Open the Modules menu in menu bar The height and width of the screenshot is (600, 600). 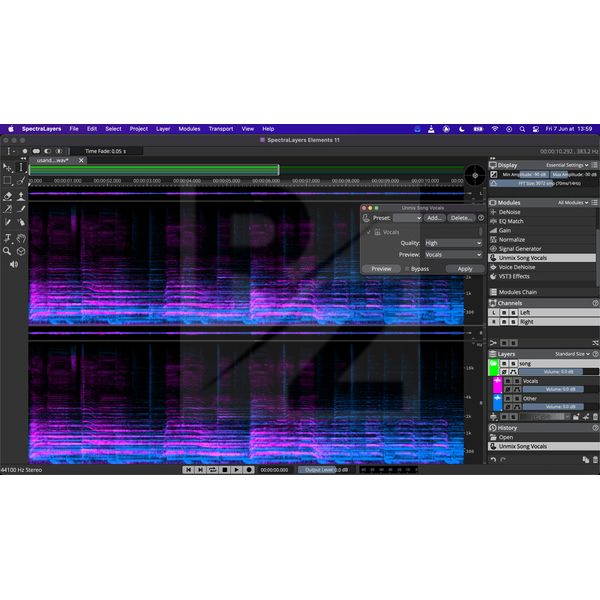click(189, 129)
